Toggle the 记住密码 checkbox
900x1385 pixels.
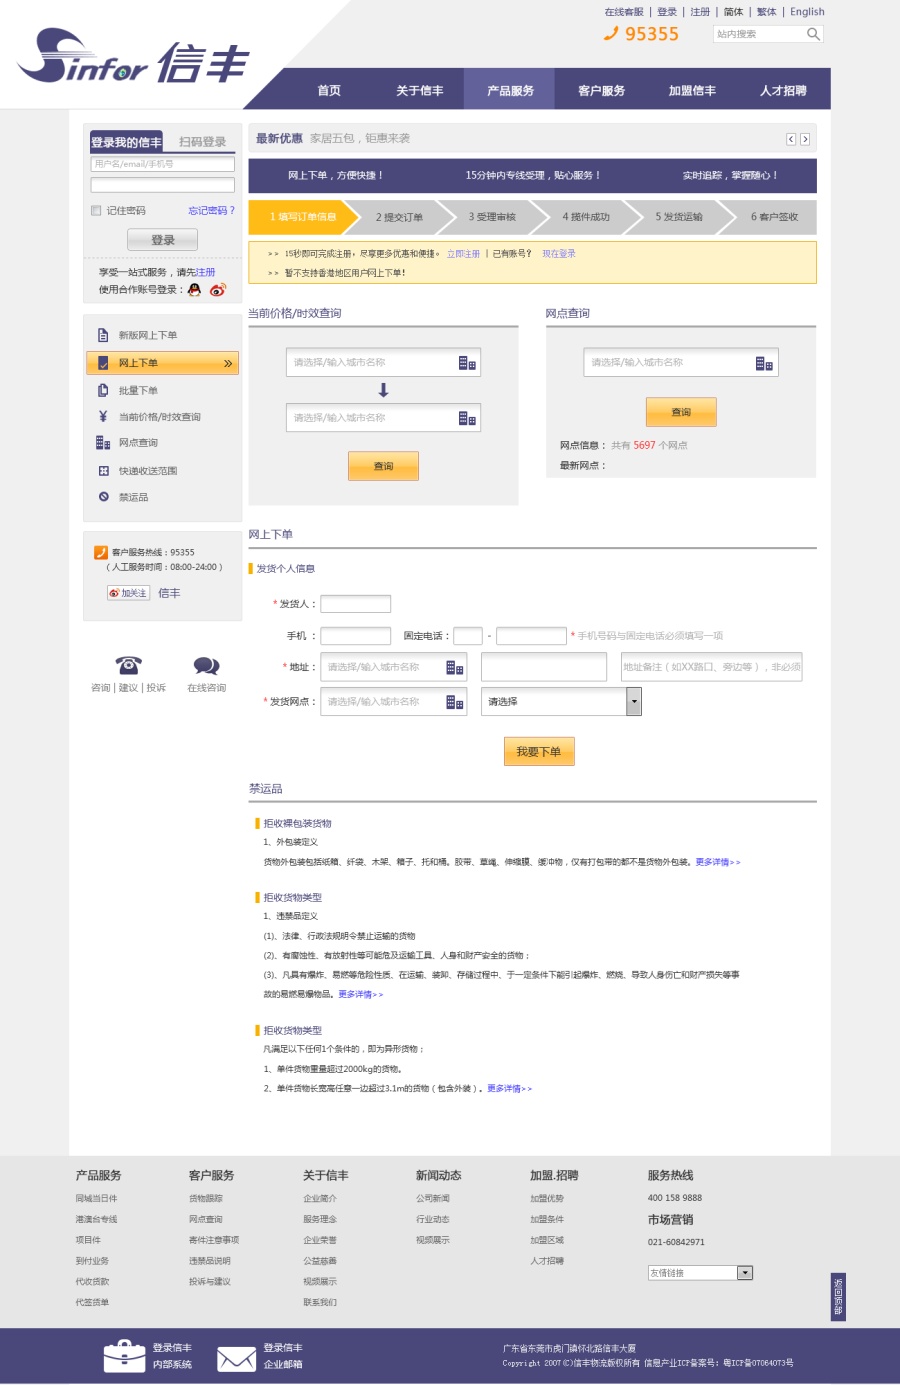pos(96,210)
